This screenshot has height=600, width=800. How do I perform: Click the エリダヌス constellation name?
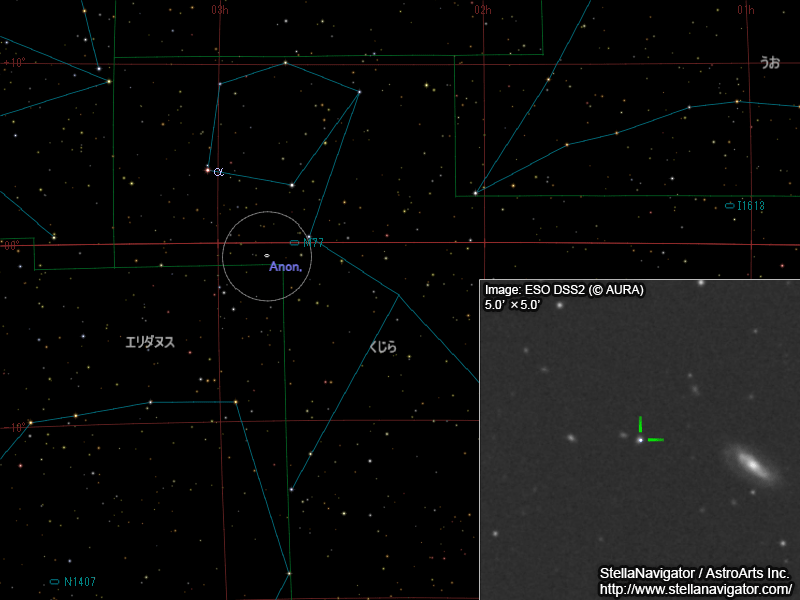[x=152, y=339]
